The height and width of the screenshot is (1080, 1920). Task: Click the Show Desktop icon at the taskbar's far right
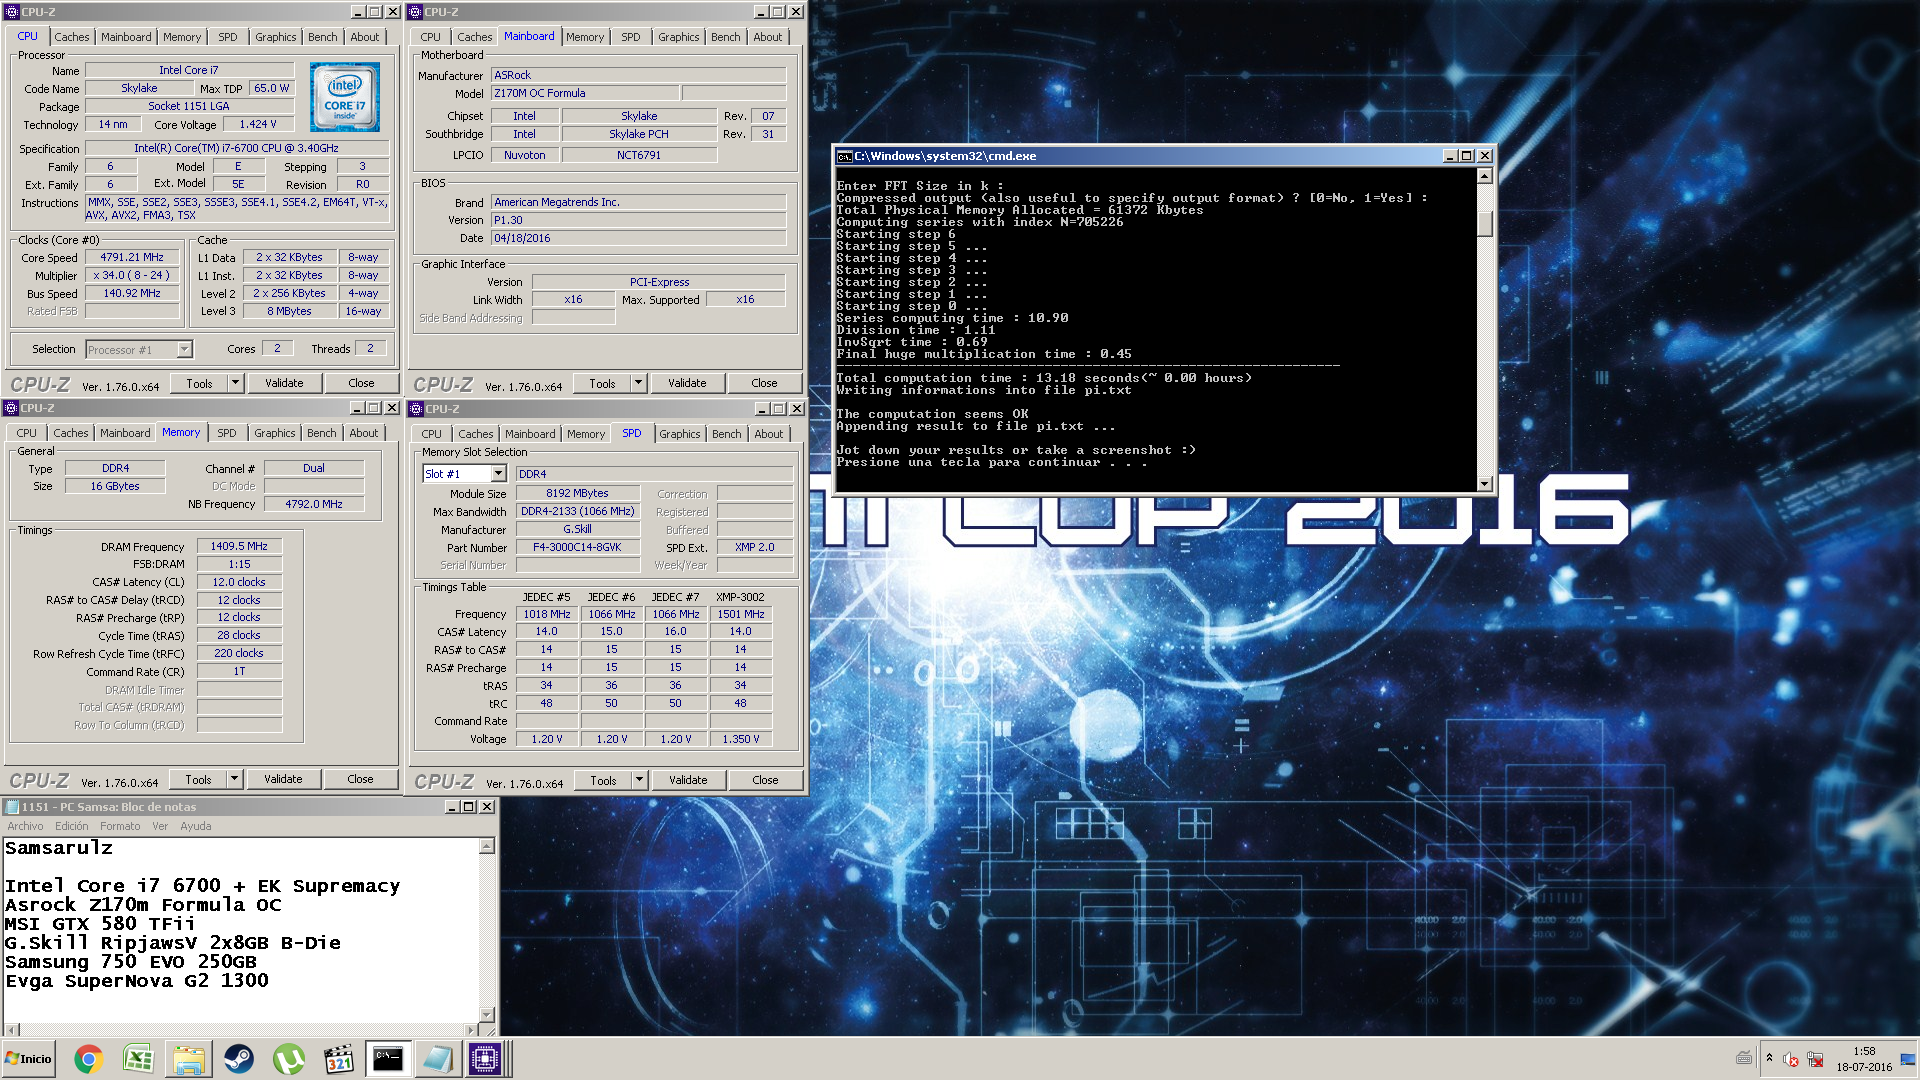tap(1909, 1059)
